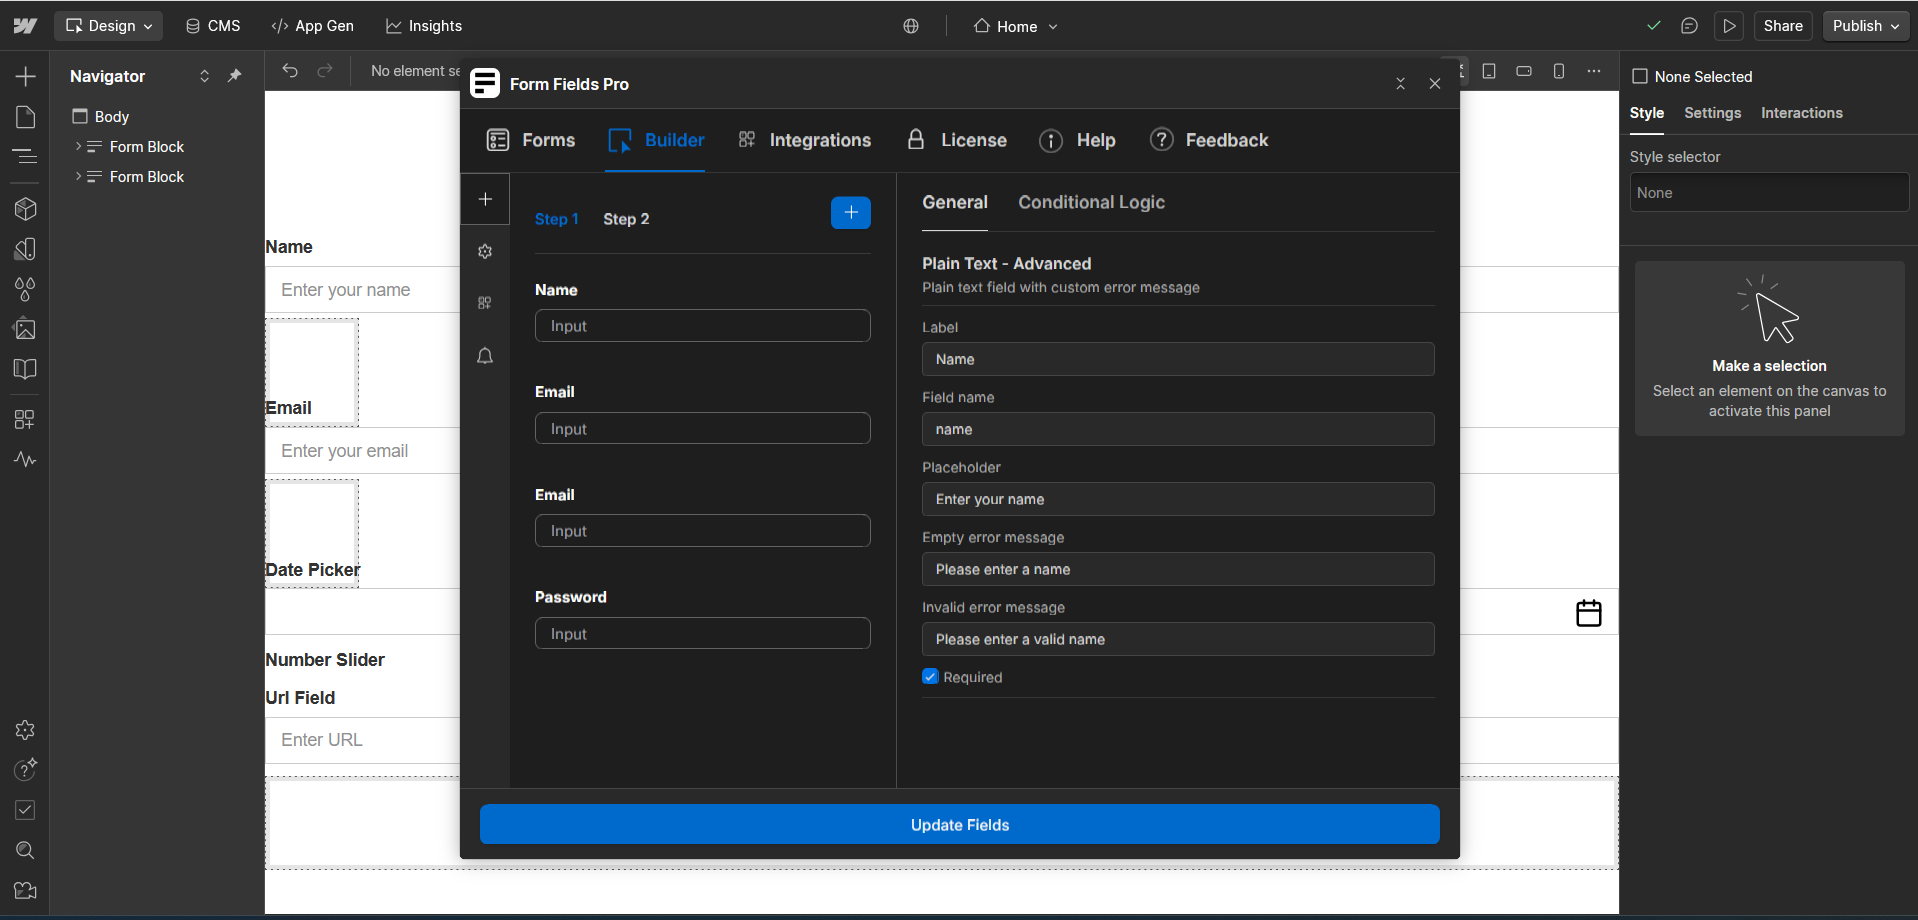Toggle the None Selected checkbox
Viewport: 1918px width, 920px height.
click(1640, 77)
